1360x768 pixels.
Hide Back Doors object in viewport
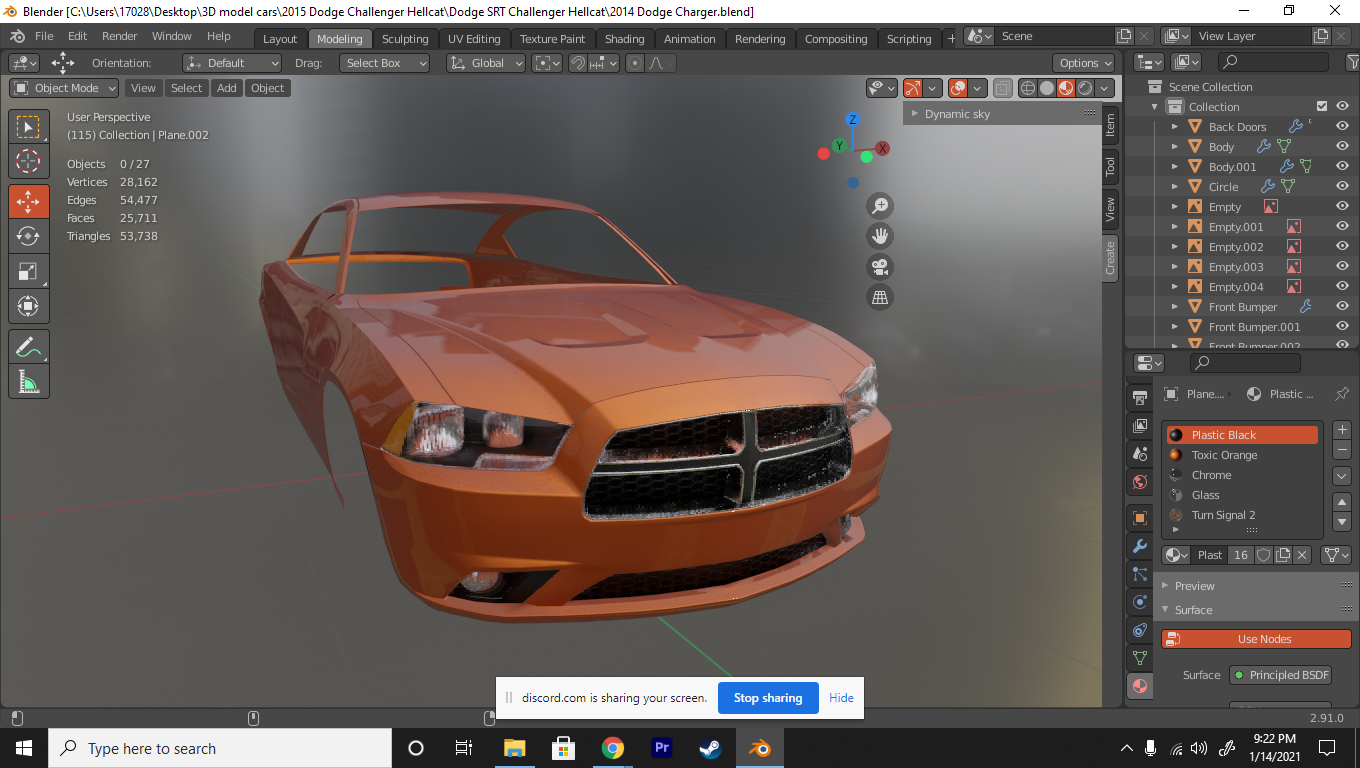coord(1342,127)
